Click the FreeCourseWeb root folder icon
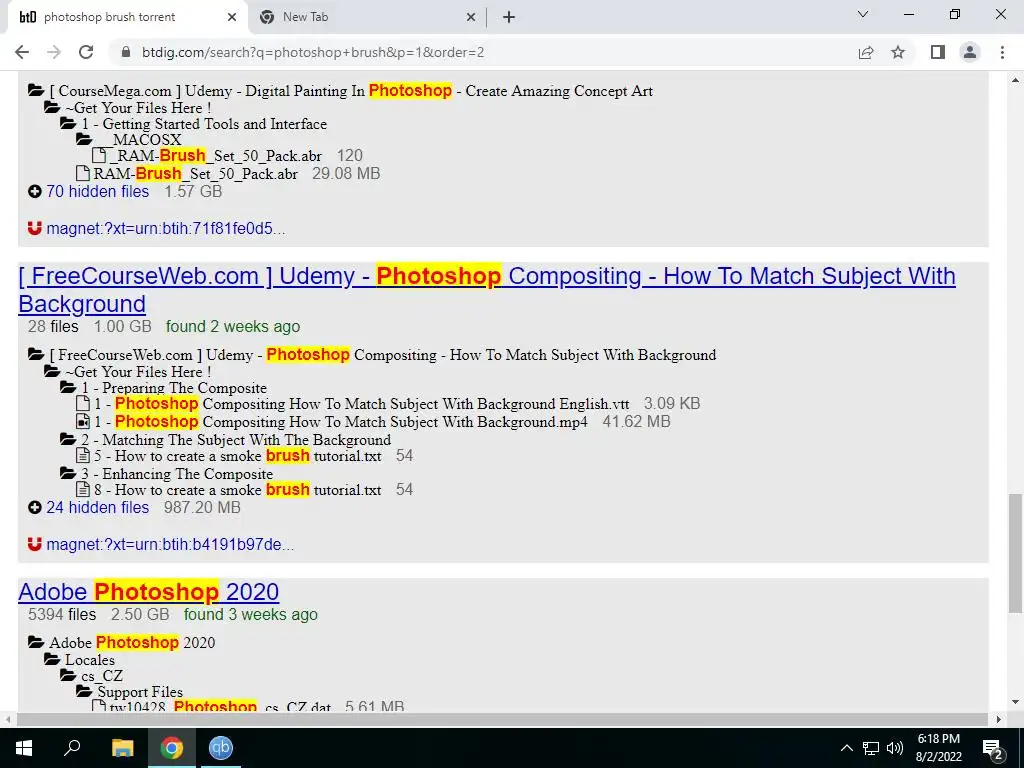The width and height of the screenshot is (1024, 768). pos(36,354)
